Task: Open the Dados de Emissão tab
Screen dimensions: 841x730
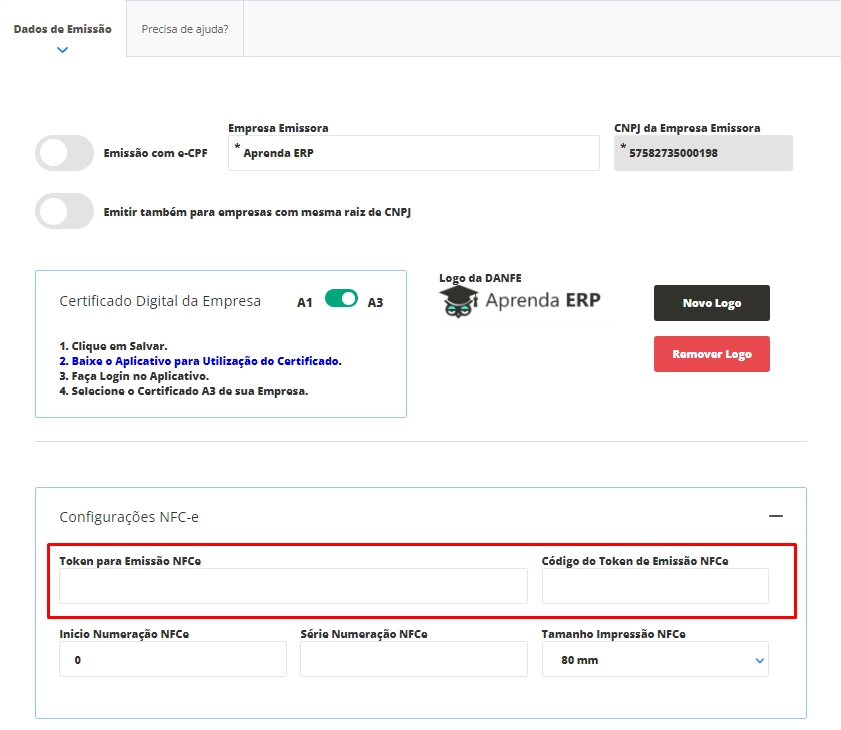Action: pos(63,29)
